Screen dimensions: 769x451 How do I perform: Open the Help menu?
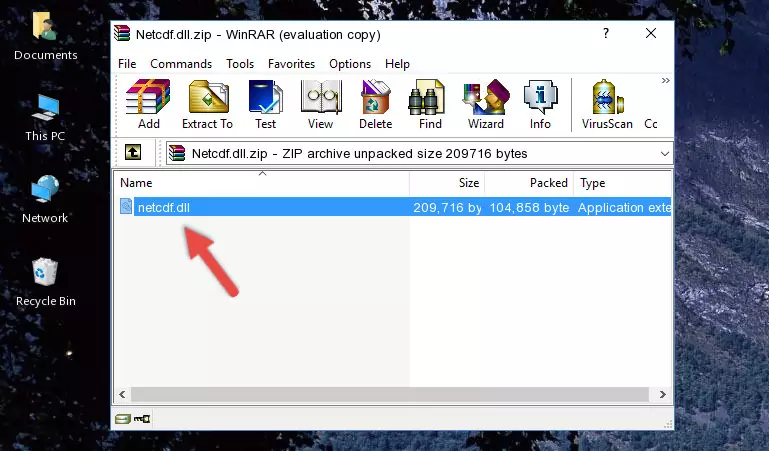(397, 64)
